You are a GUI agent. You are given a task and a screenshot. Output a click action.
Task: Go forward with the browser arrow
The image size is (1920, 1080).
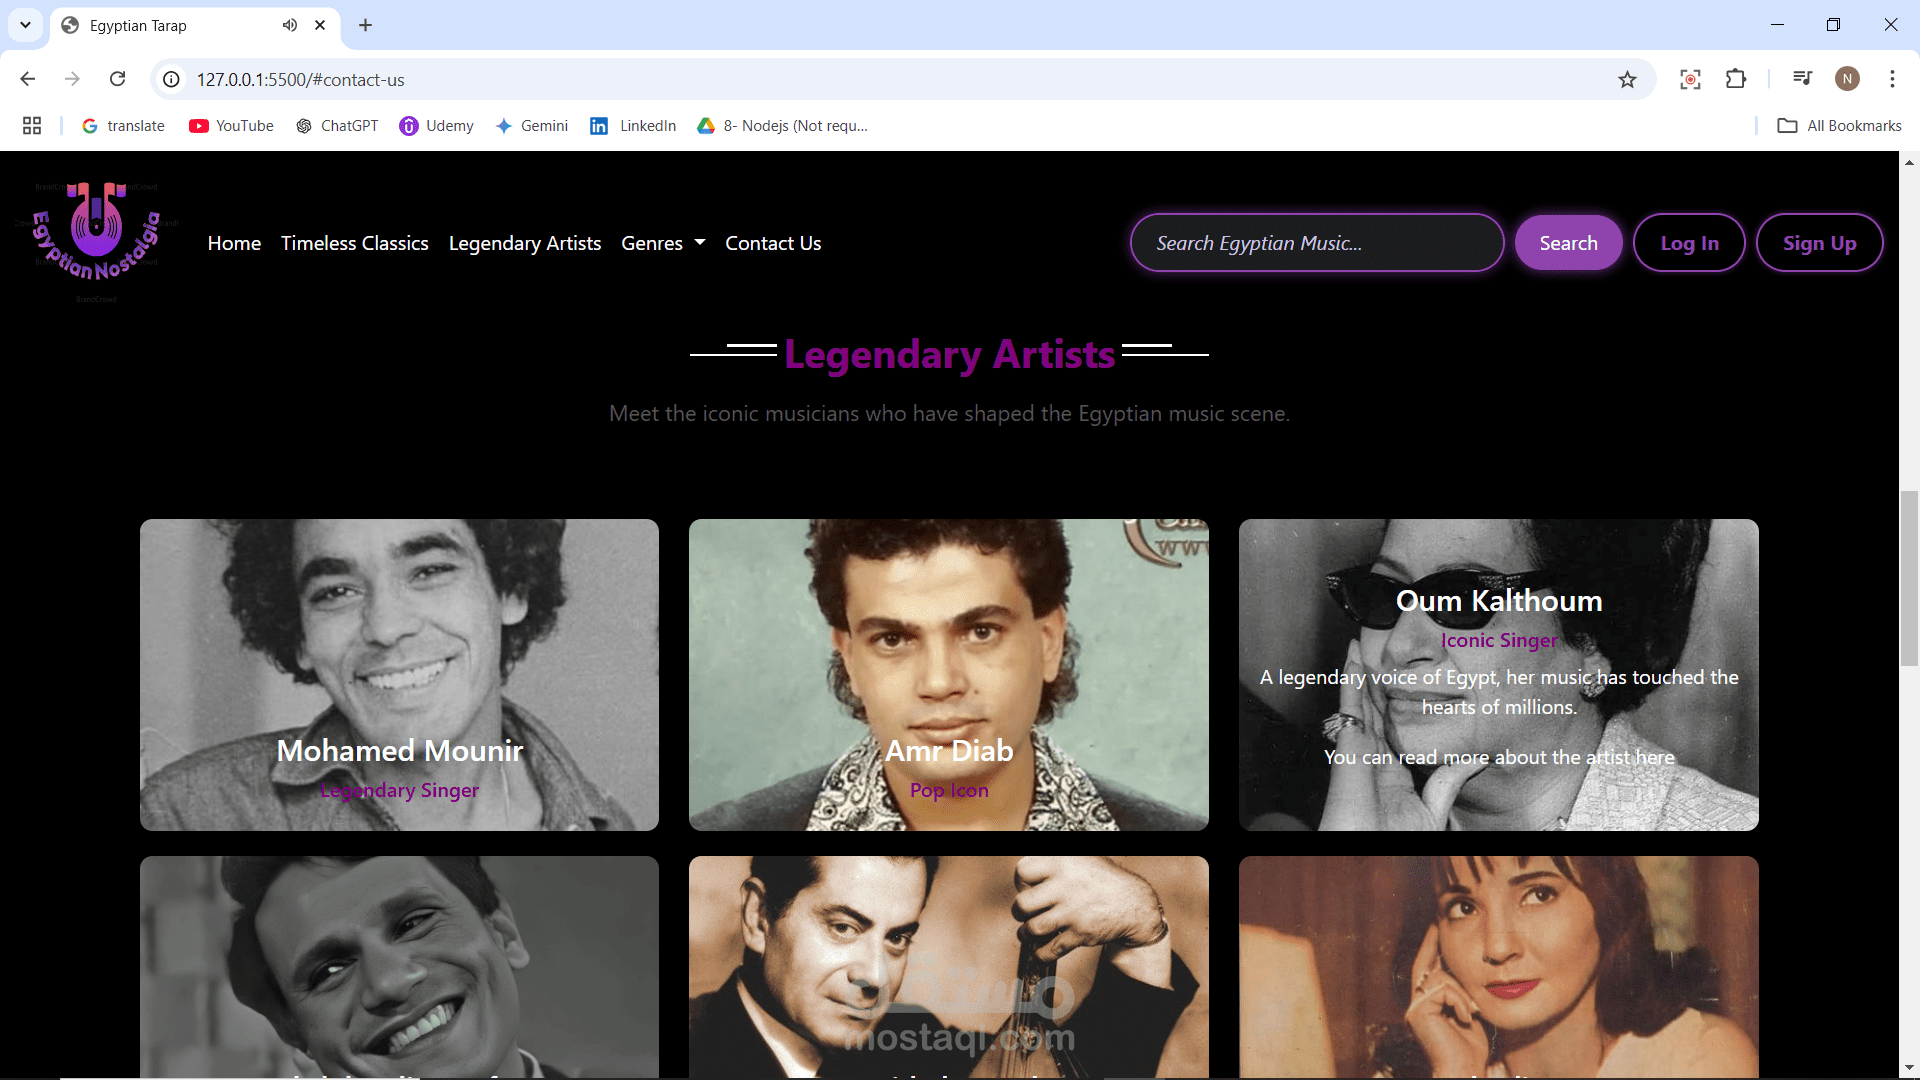[x=72, y=79]
